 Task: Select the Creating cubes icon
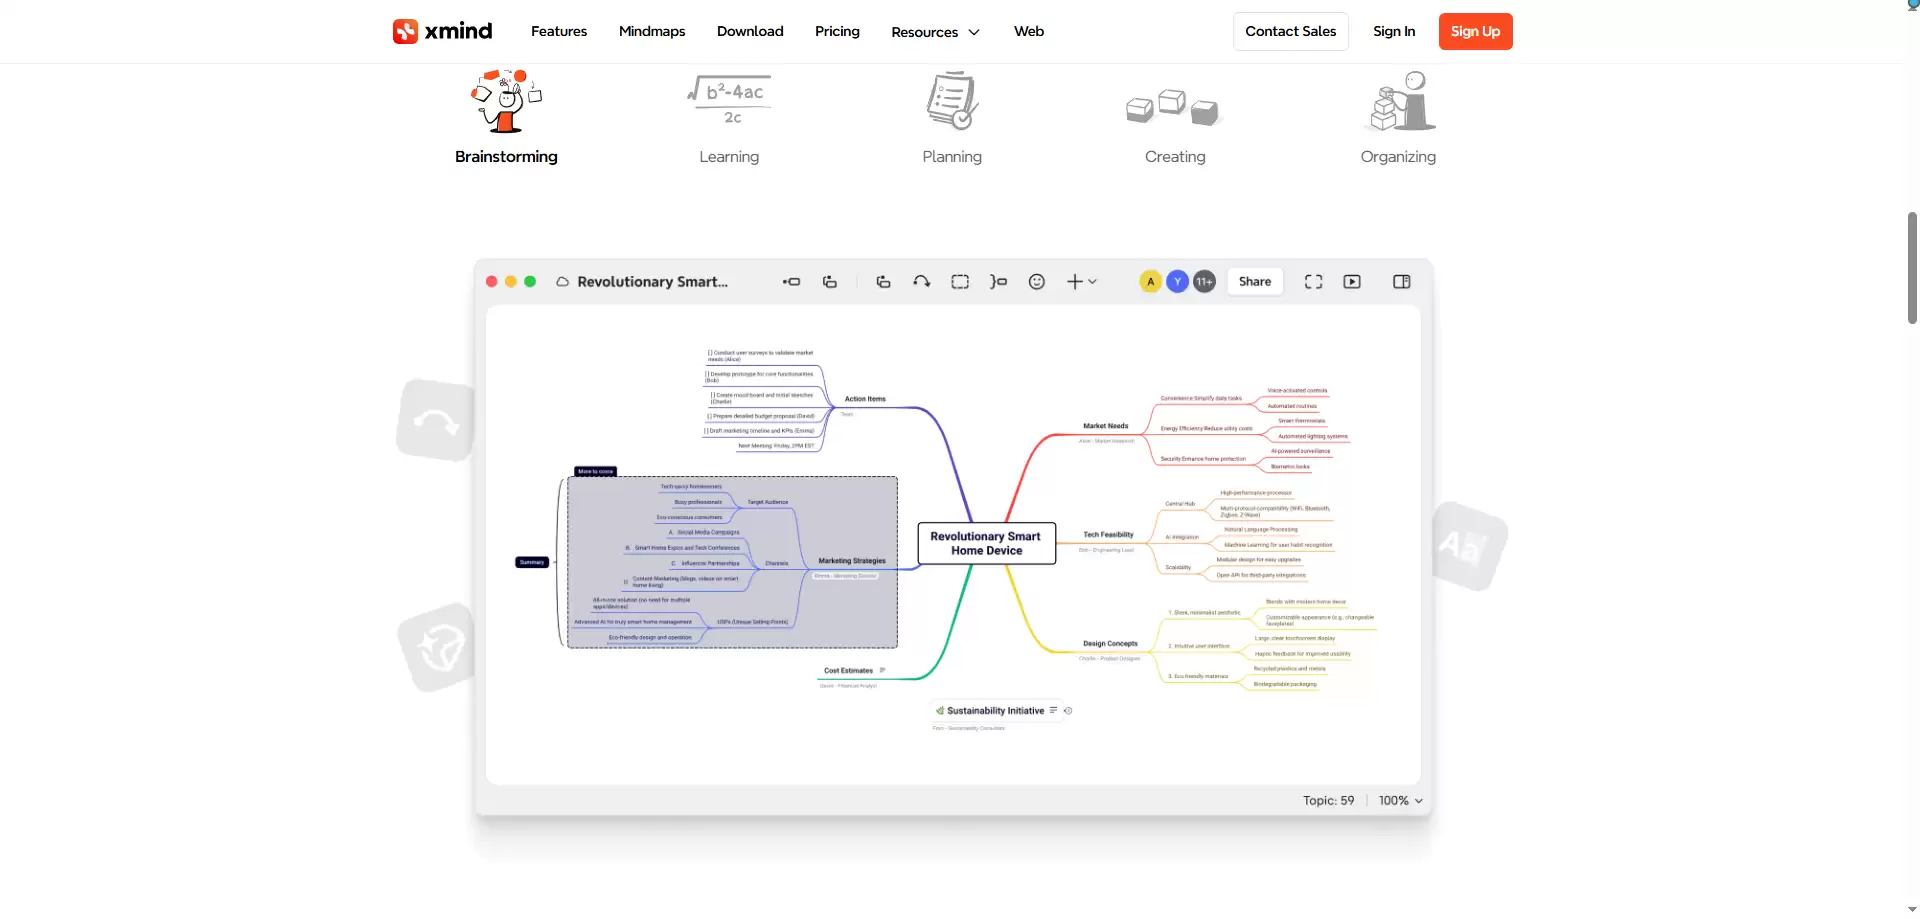pyautogui.click(x=1175, y=107)
